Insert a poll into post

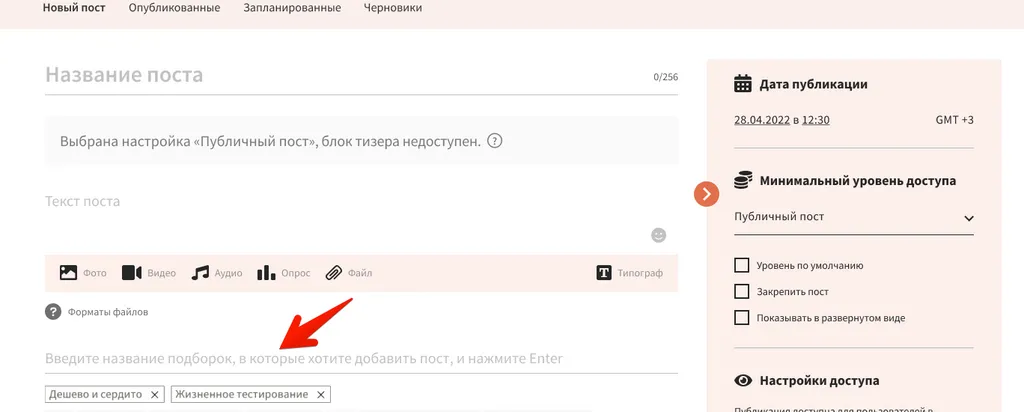[x=267, y=273]
